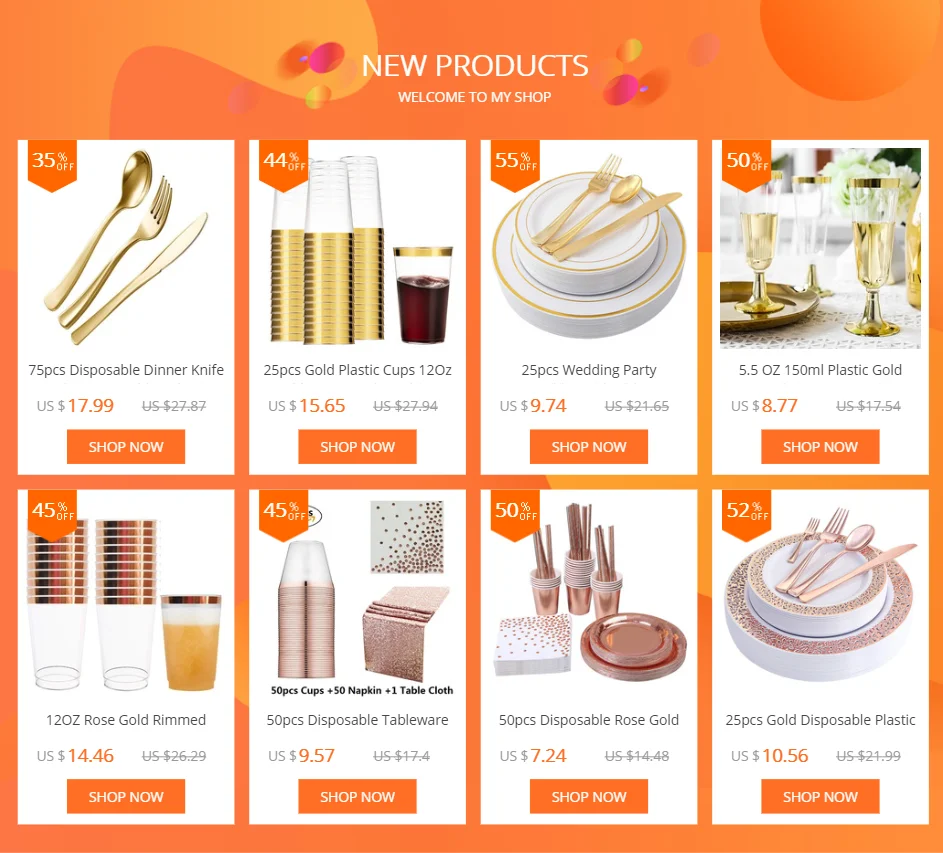Image resolution: width=943 pixels, height=853 pixels.
Task: Open the 12OZ Rose Gold Rimmed title link
Action: (126, 720)
